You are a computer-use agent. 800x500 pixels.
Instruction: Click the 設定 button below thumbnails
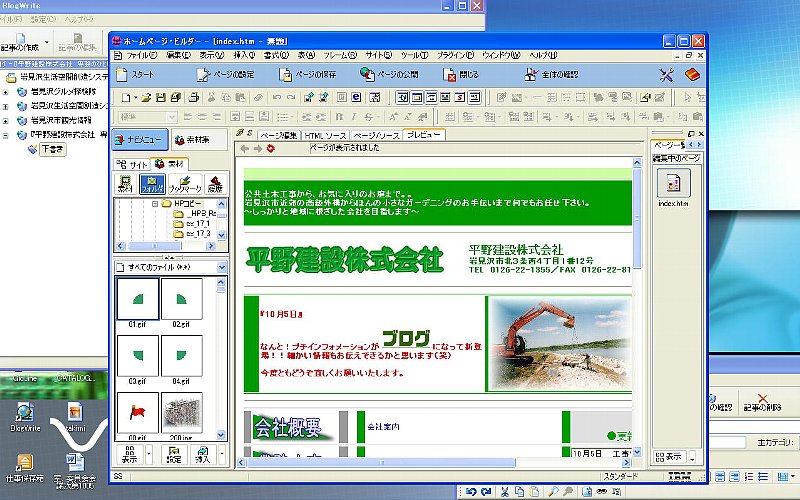(174, 454)
